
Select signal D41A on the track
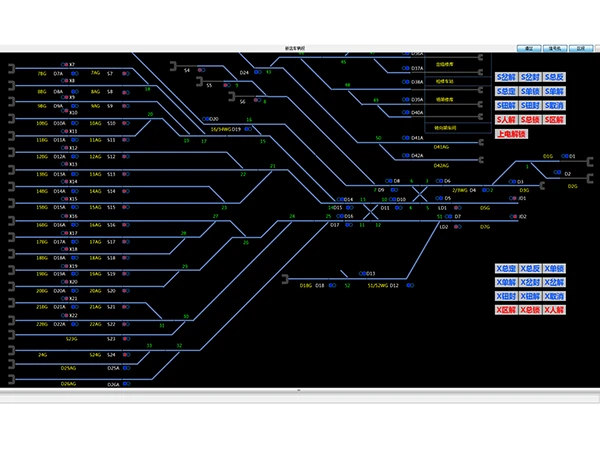click(x=405, y=138)
